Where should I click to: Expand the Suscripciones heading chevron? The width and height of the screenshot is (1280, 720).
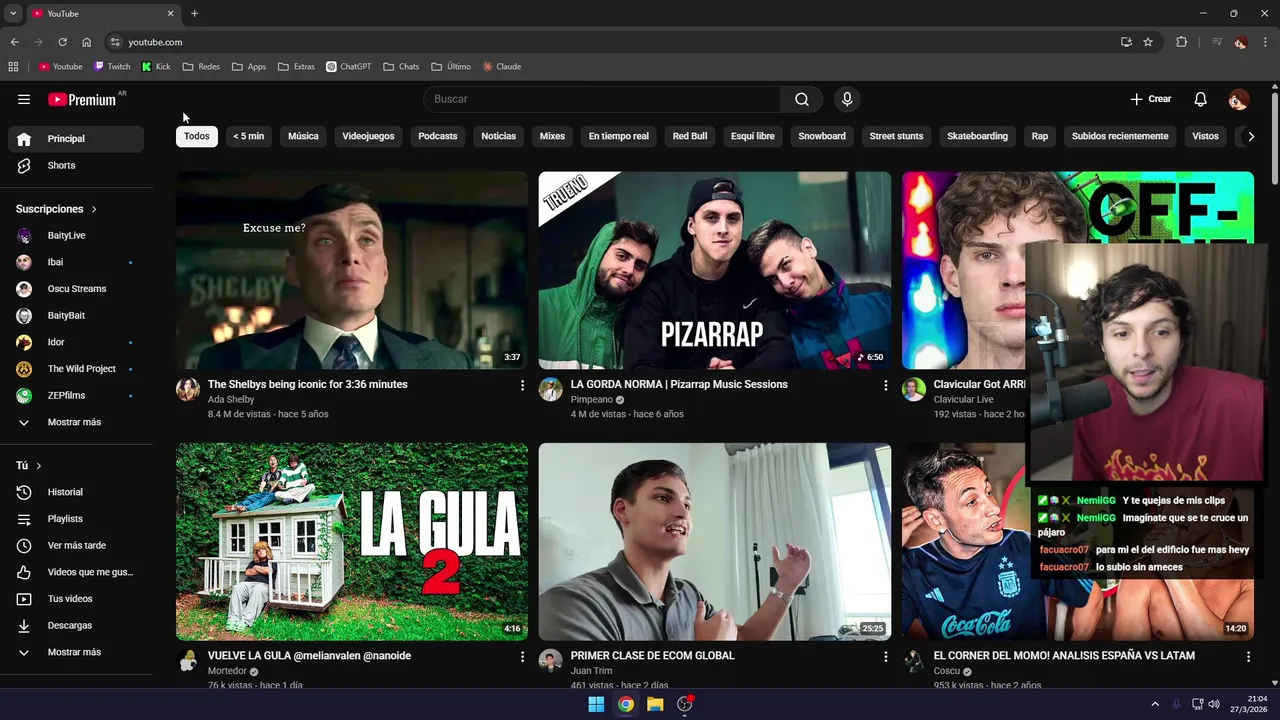94,209
